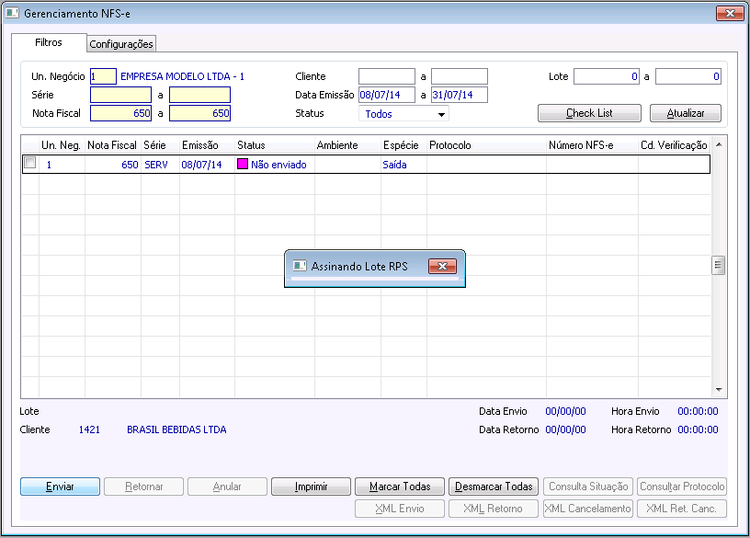Click the Emissão column header

200,145
